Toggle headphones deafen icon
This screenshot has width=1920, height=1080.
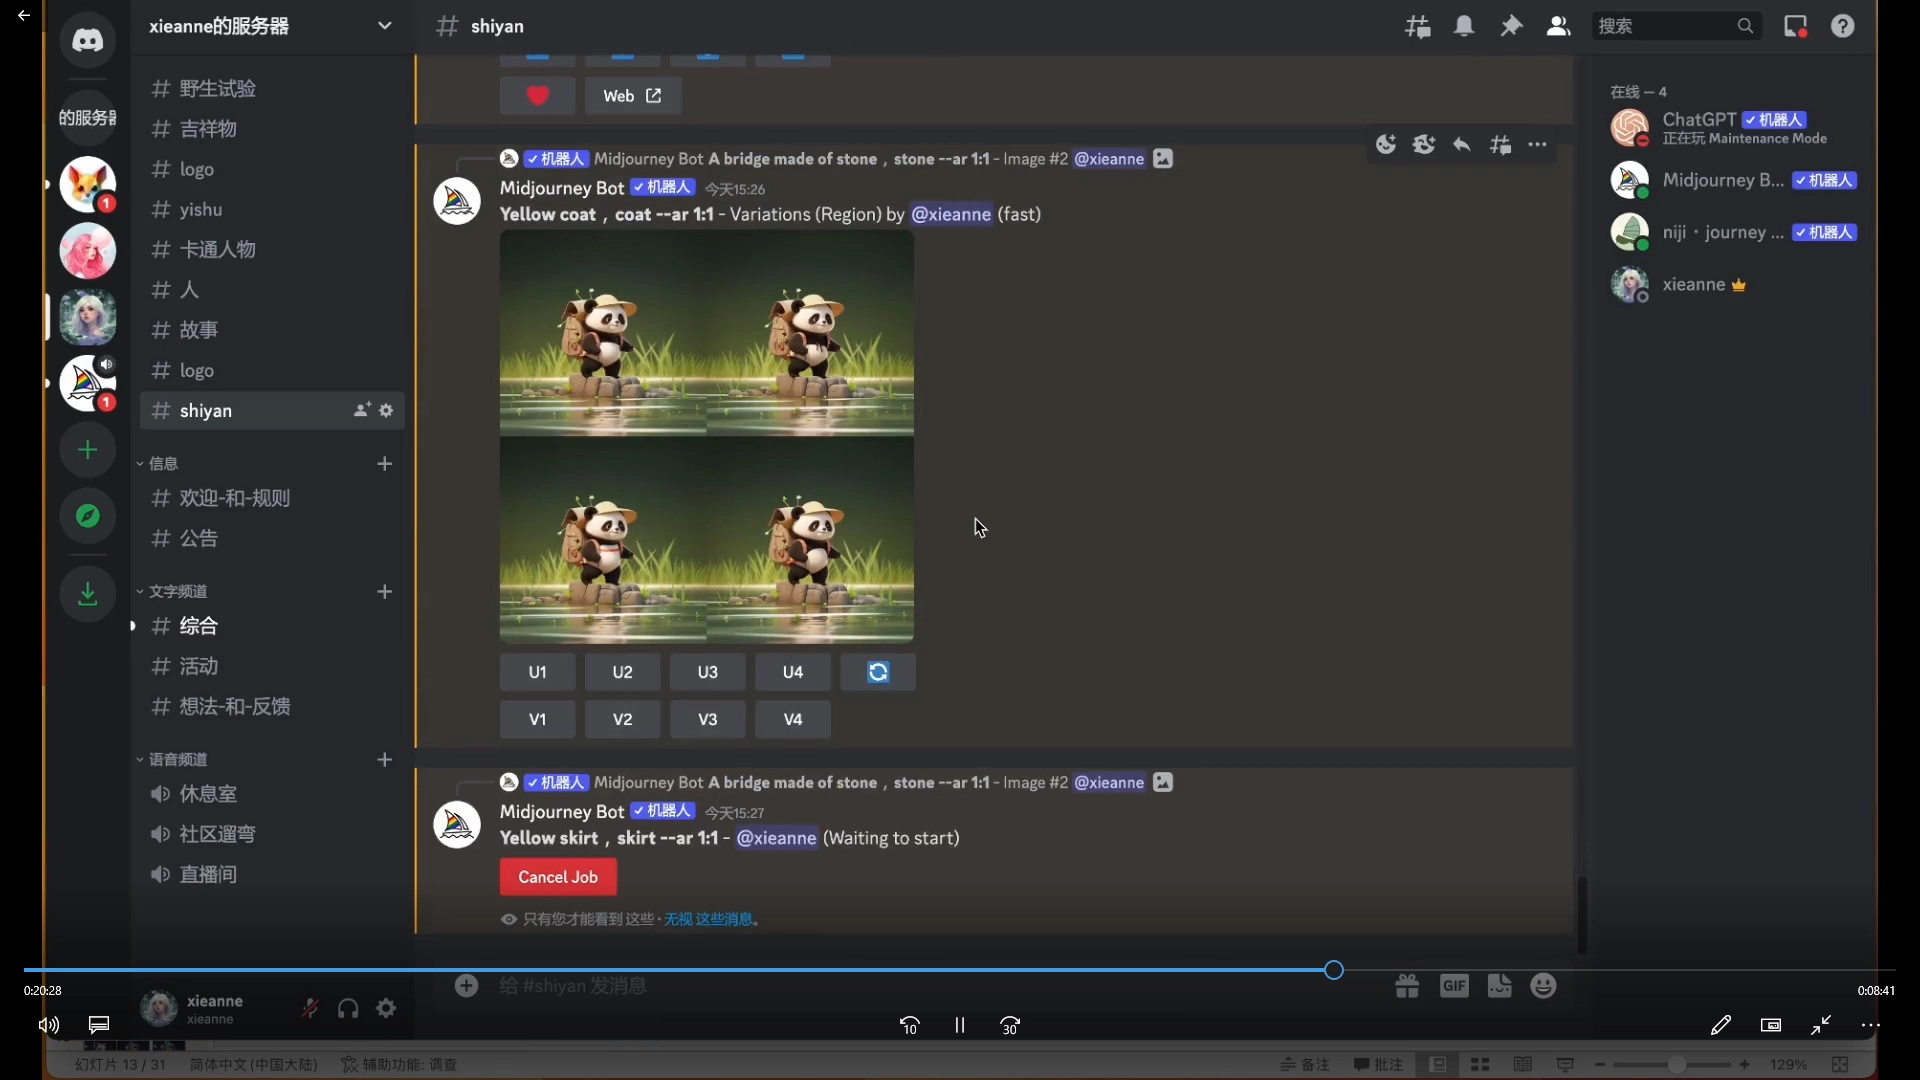pos(348,1008)
